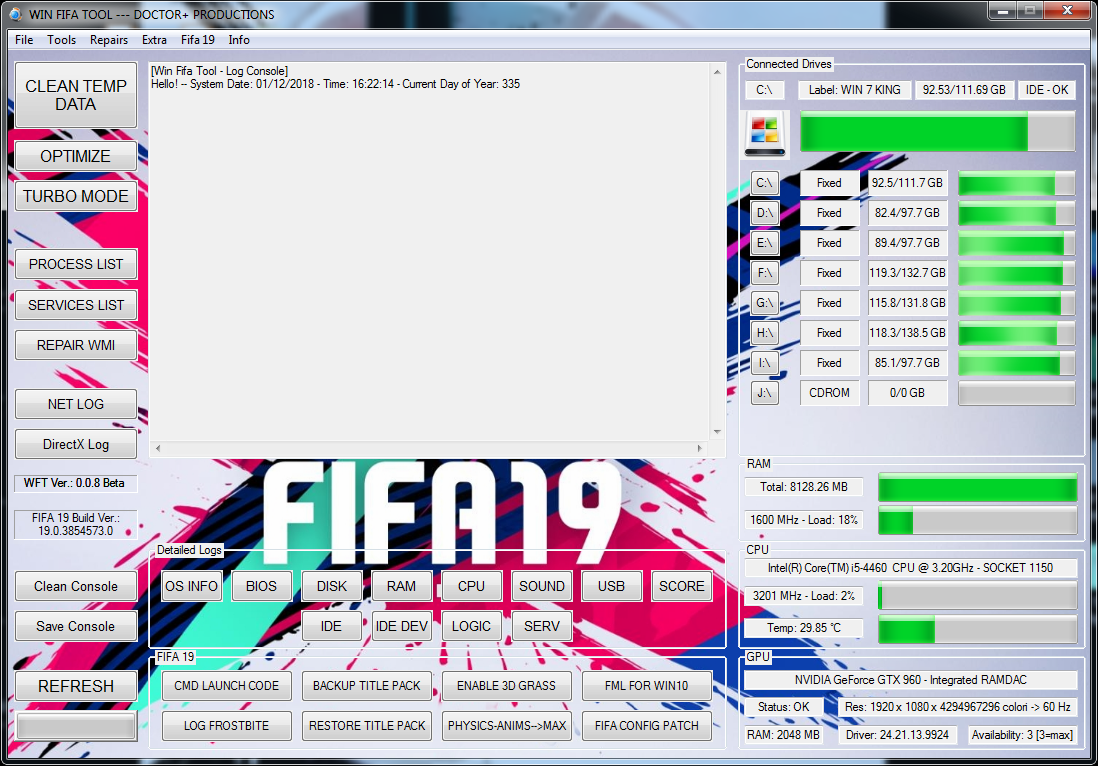This screenshot has height=766, width=1098.
Task: Open the NET LOG
Action: click(x=76, y=404)
